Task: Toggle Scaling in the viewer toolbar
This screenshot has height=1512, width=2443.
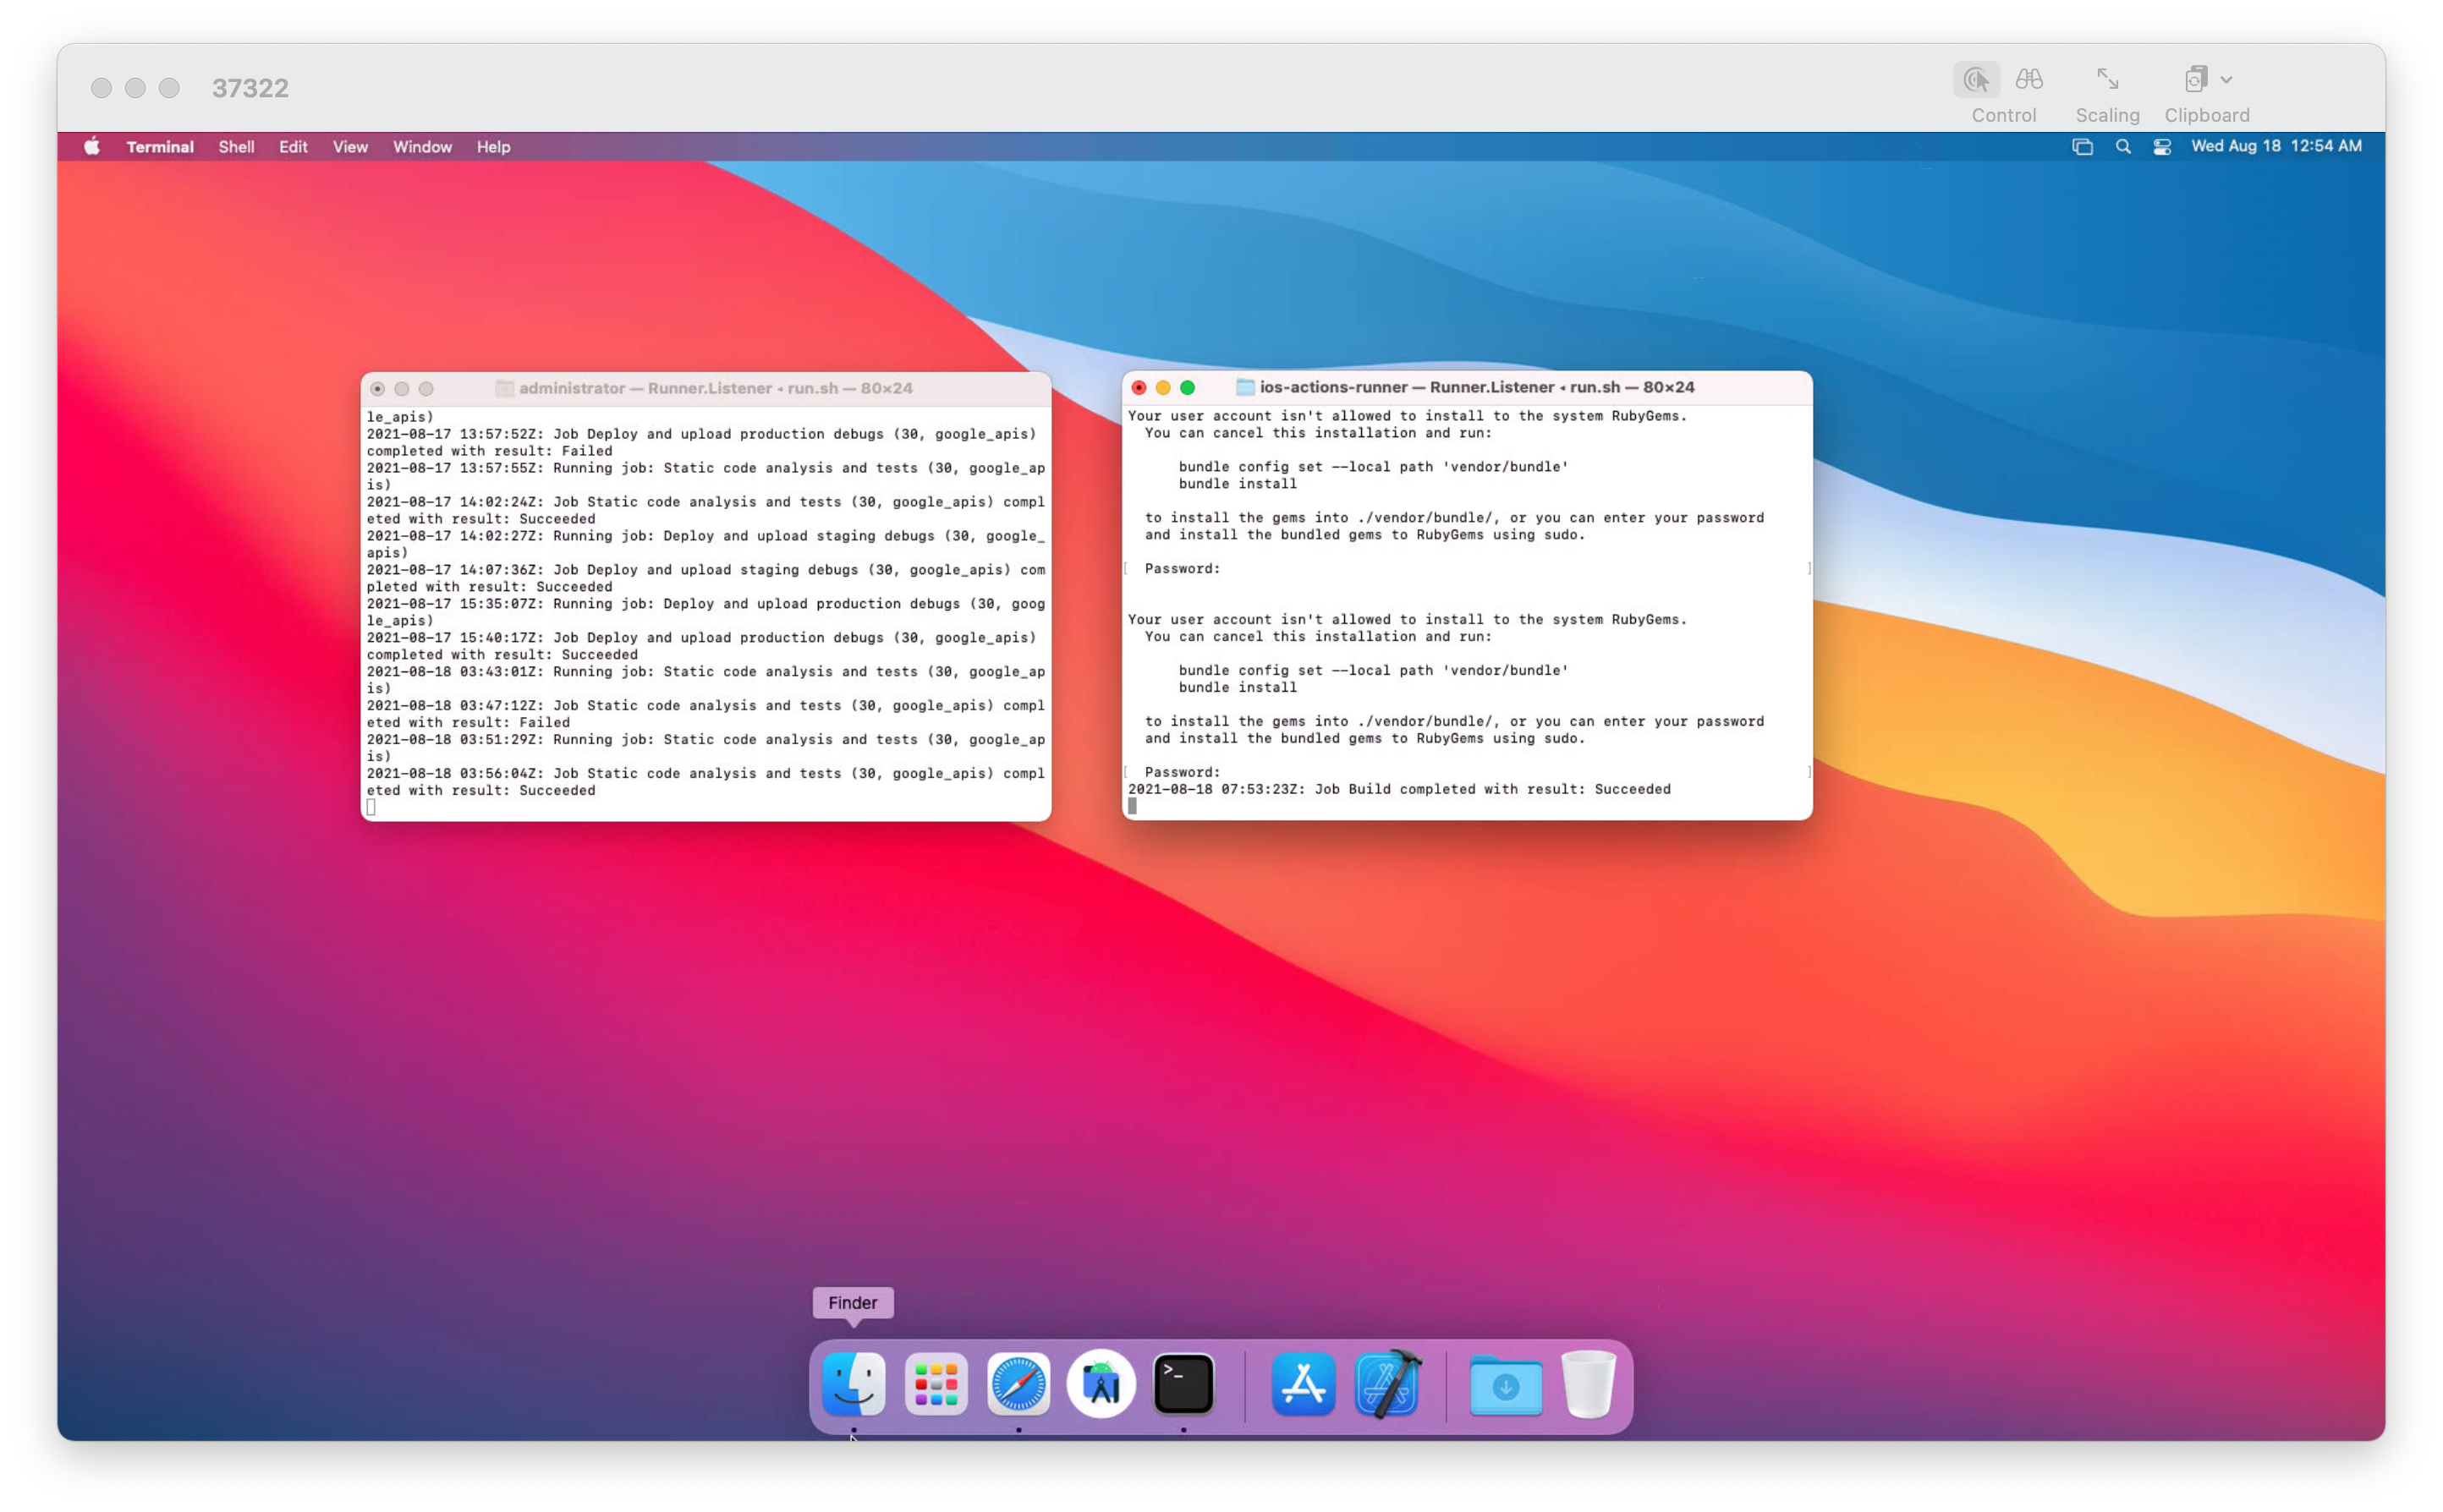Action: 2107,79
